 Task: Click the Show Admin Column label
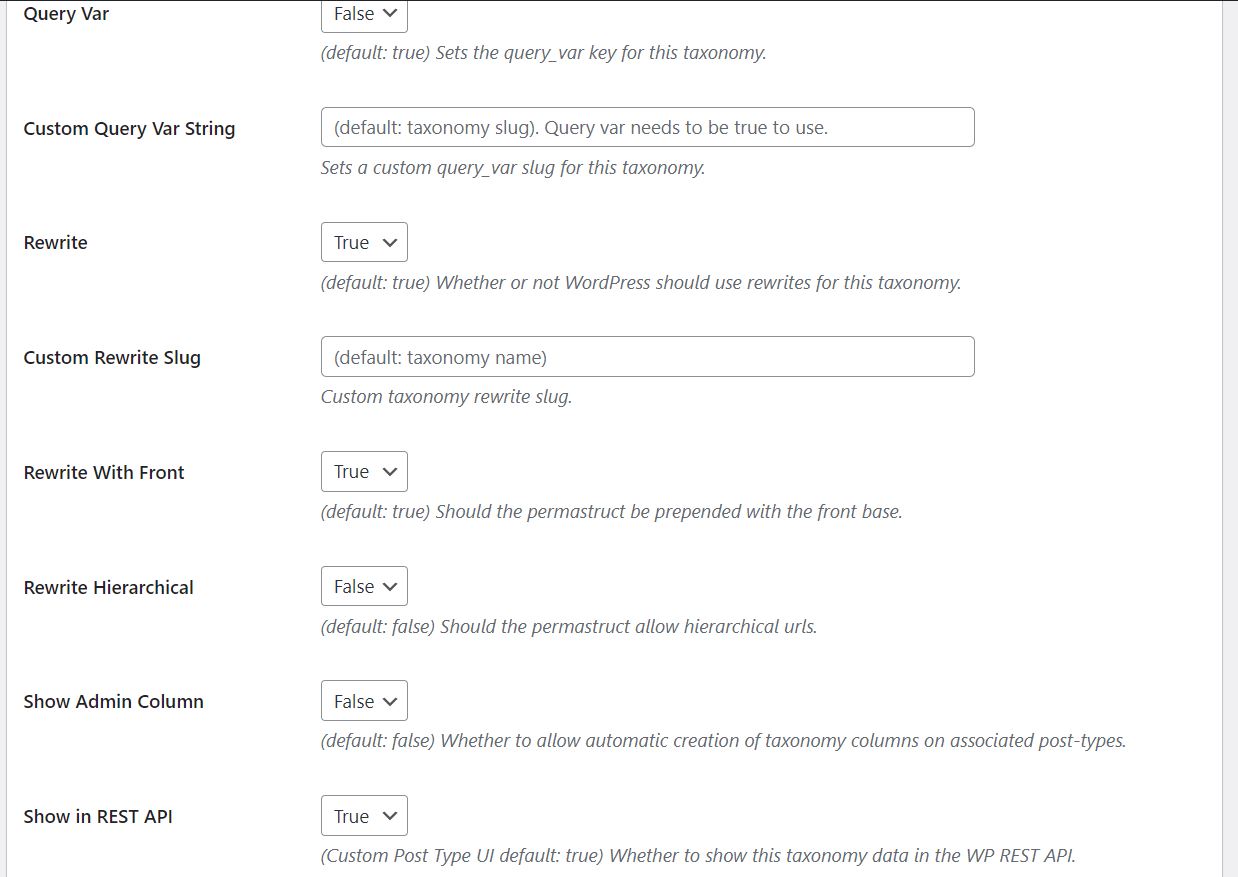(x=114, y=702)
